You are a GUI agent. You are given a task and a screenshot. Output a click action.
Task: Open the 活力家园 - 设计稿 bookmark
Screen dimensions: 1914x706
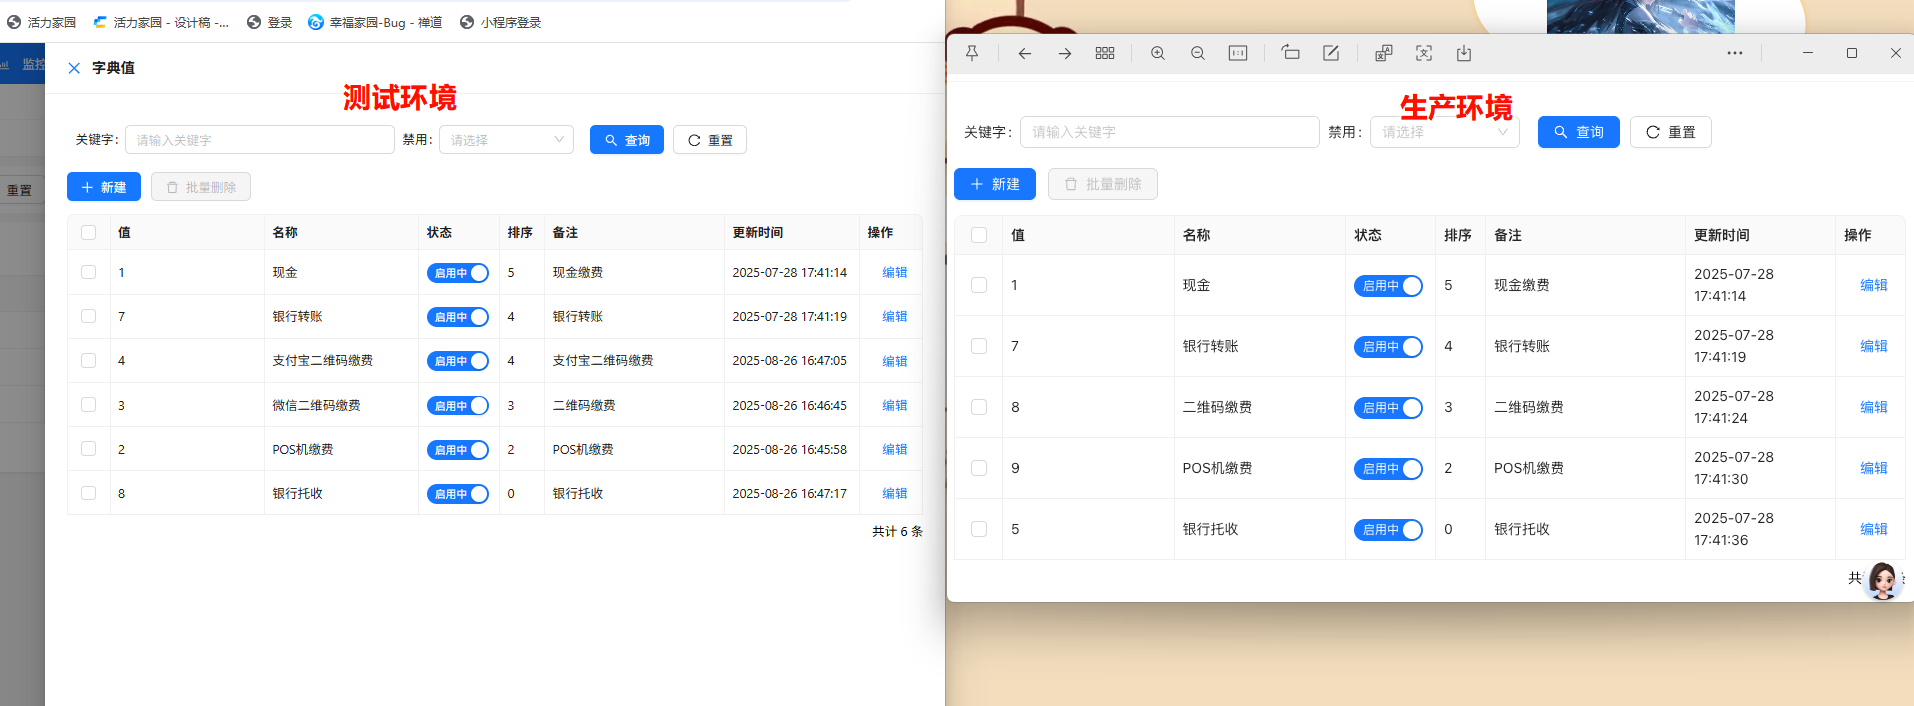coord(160,22)
